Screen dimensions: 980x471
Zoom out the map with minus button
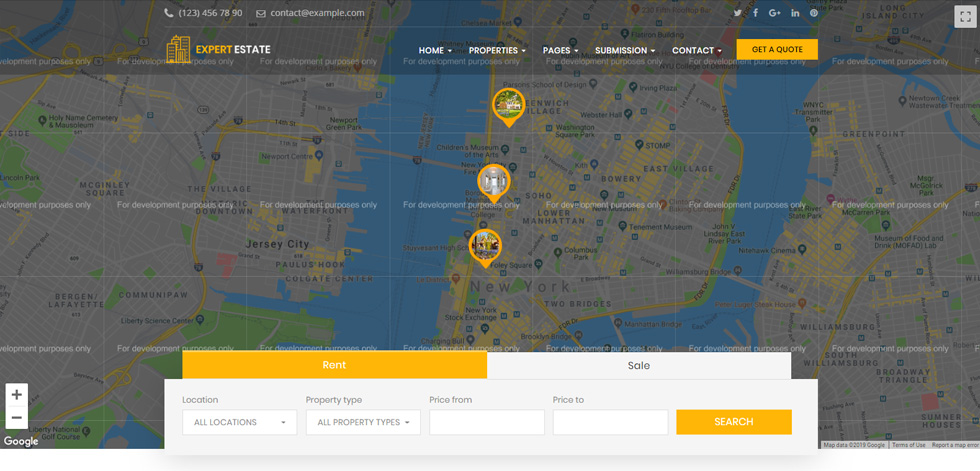pos(17,417)
